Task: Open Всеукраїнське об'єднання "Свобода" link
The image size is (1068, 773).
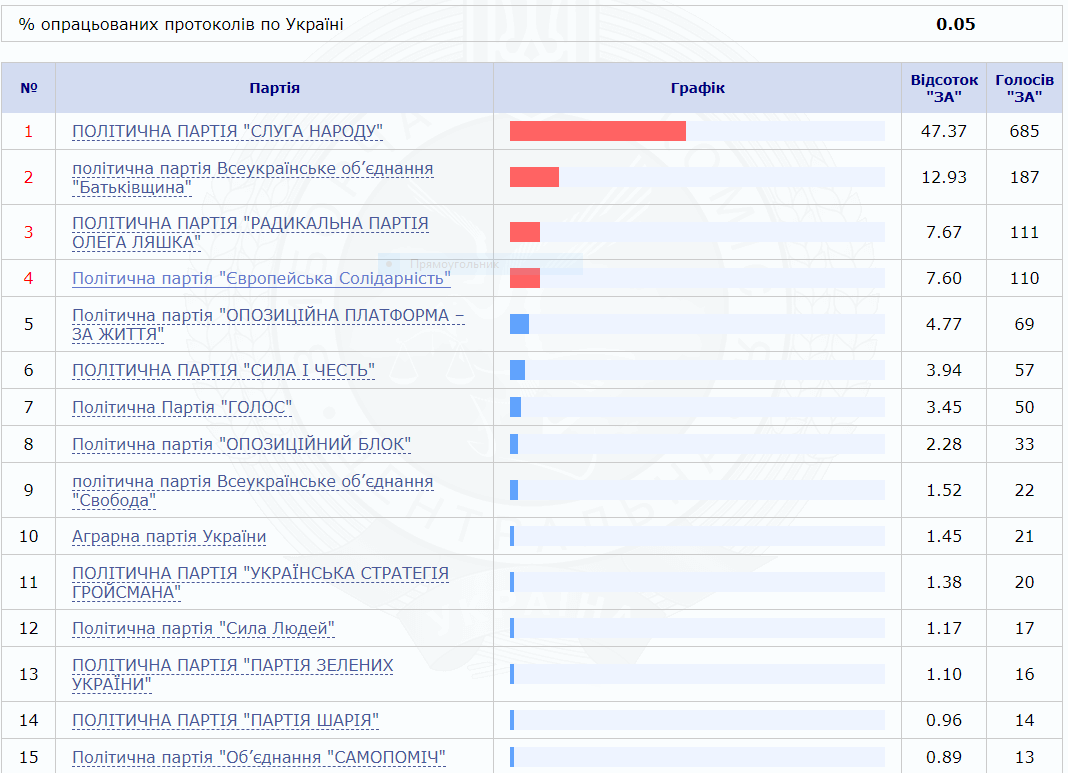Action: tap(252, 481)
